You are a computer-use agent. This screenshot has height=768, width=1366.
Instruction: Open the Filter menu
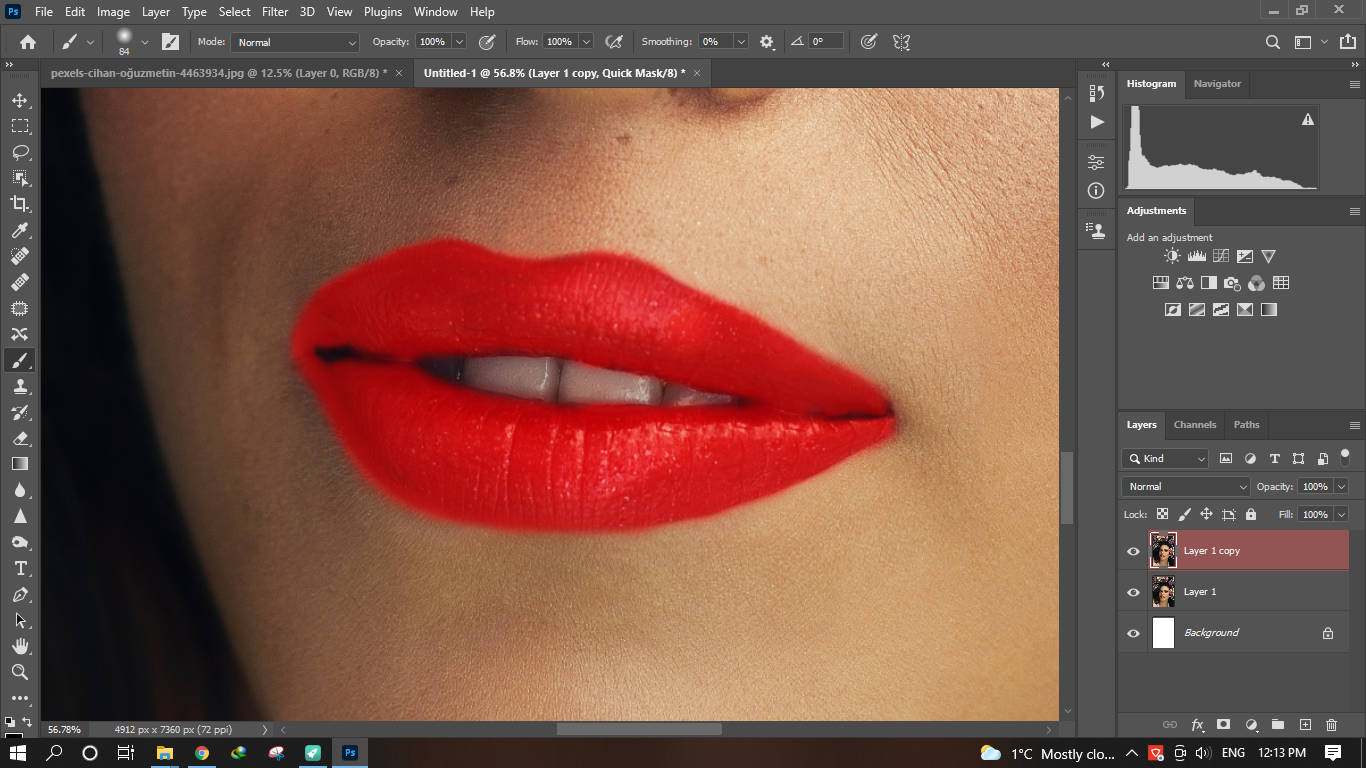pyautogui.click(x=275, y=12)
